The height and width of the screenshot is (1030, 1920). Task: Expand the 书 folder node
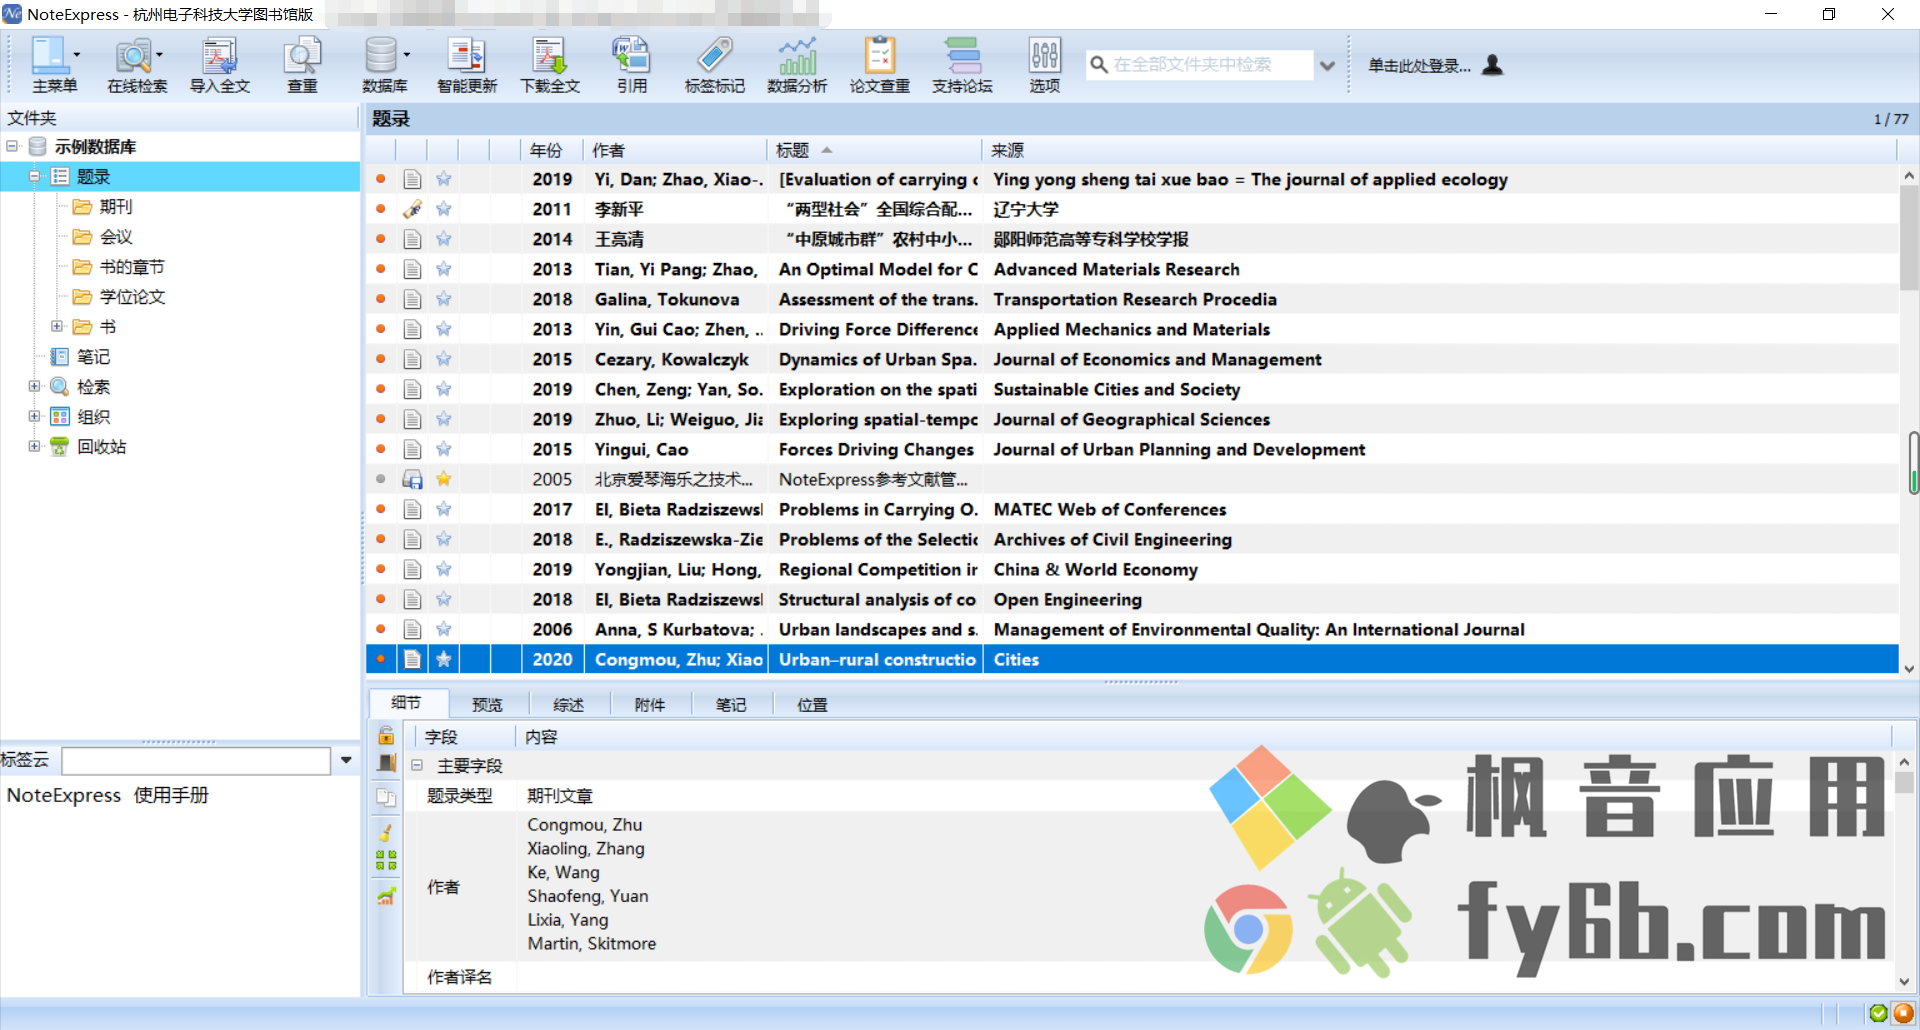coord(57,326)
